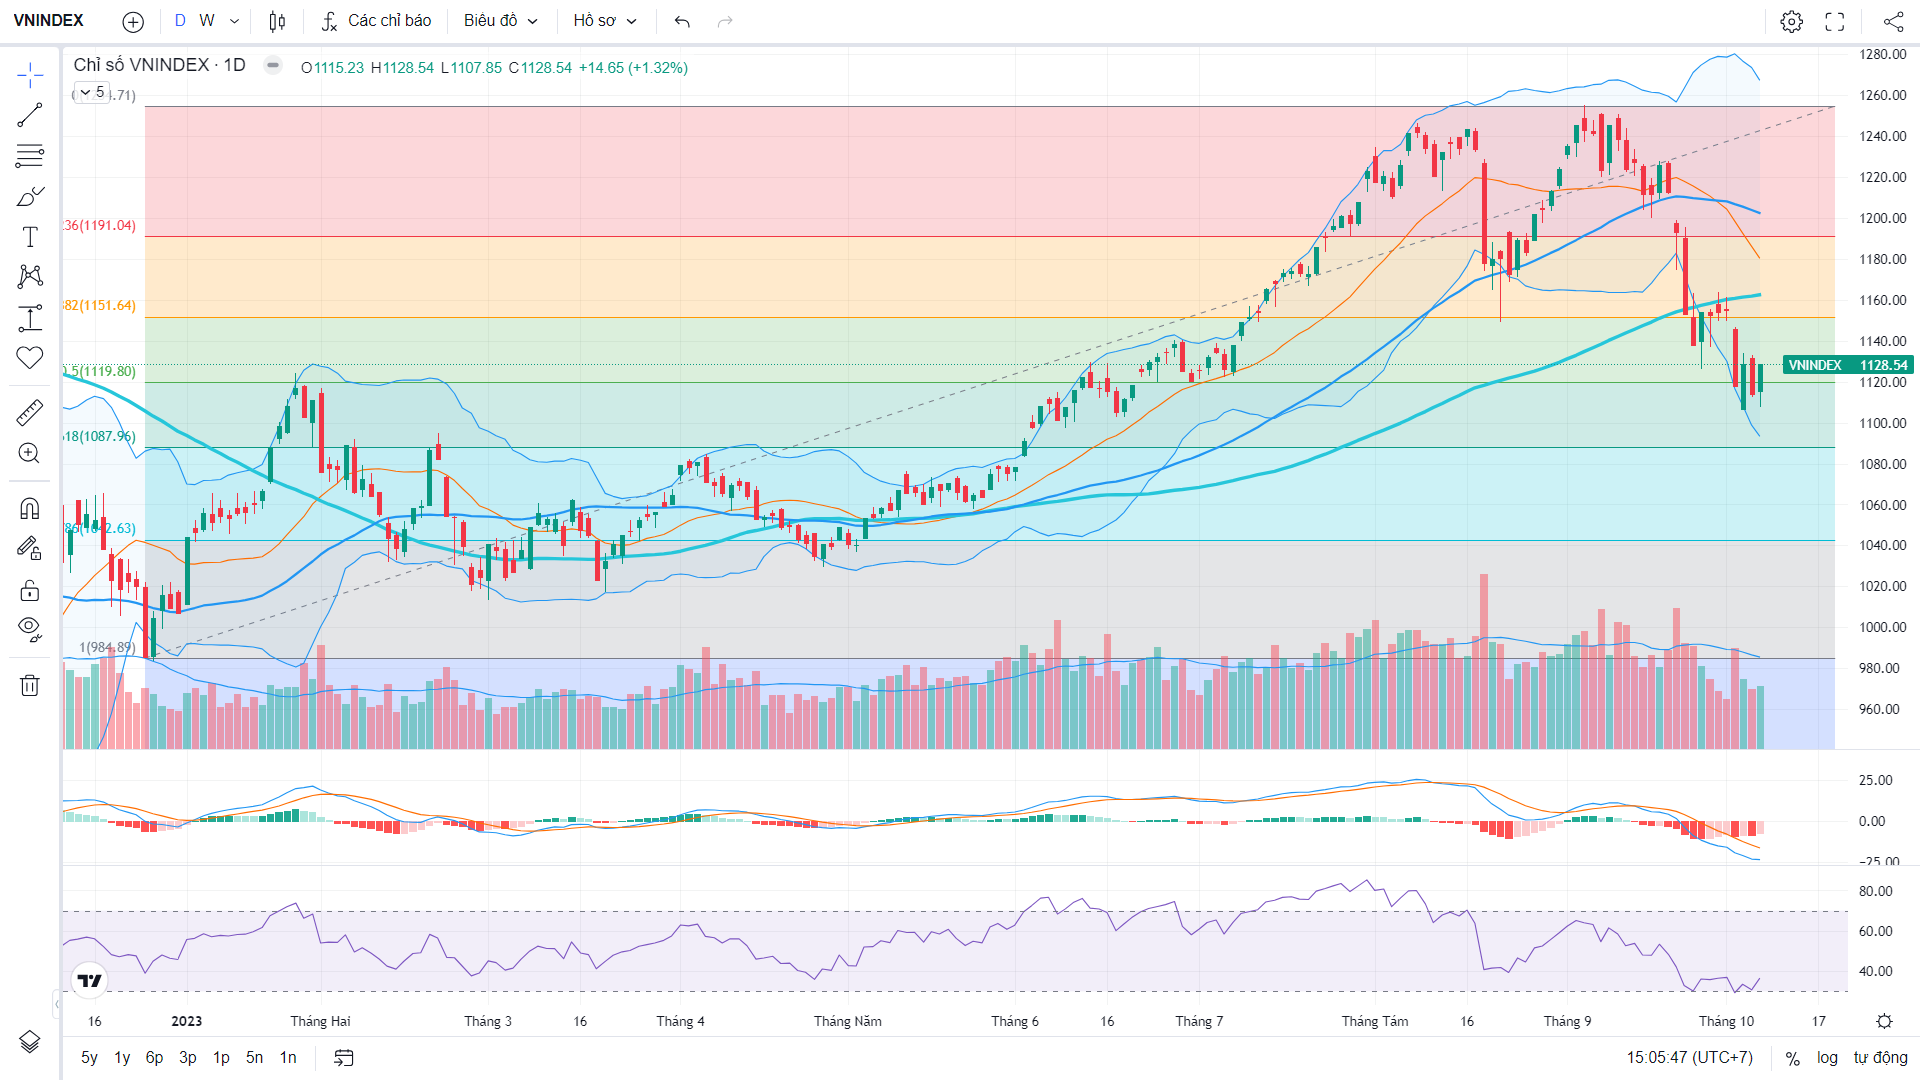The width and height of the screenshot is (1920, 1080).
Task: Select the 5y date range
Action: click(89, 1057)
